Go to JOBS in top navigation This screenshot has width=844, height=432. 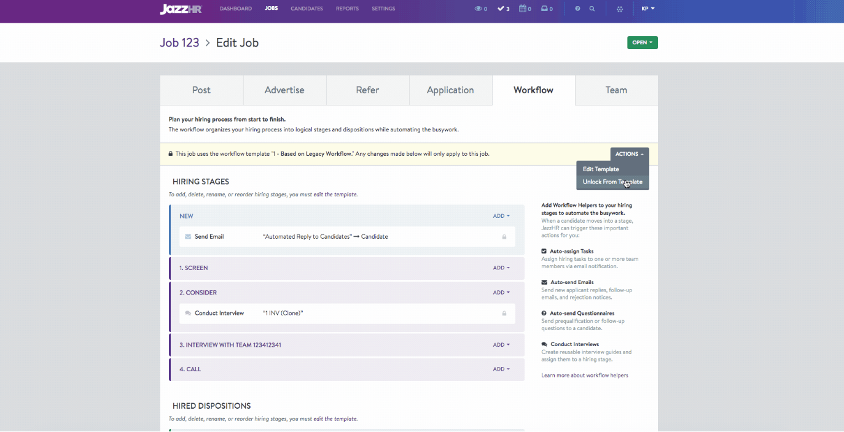(x=271, y=9)
